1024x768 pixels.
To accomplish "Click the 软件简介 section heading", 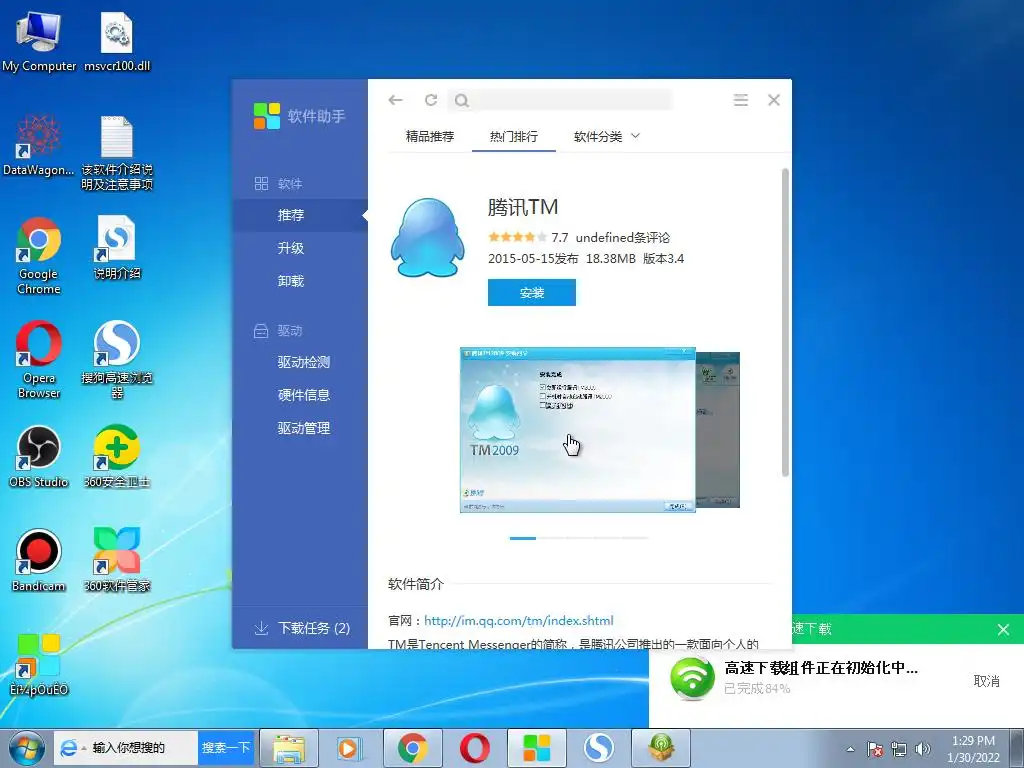I will pyautogui.click(x=415, y=584).
